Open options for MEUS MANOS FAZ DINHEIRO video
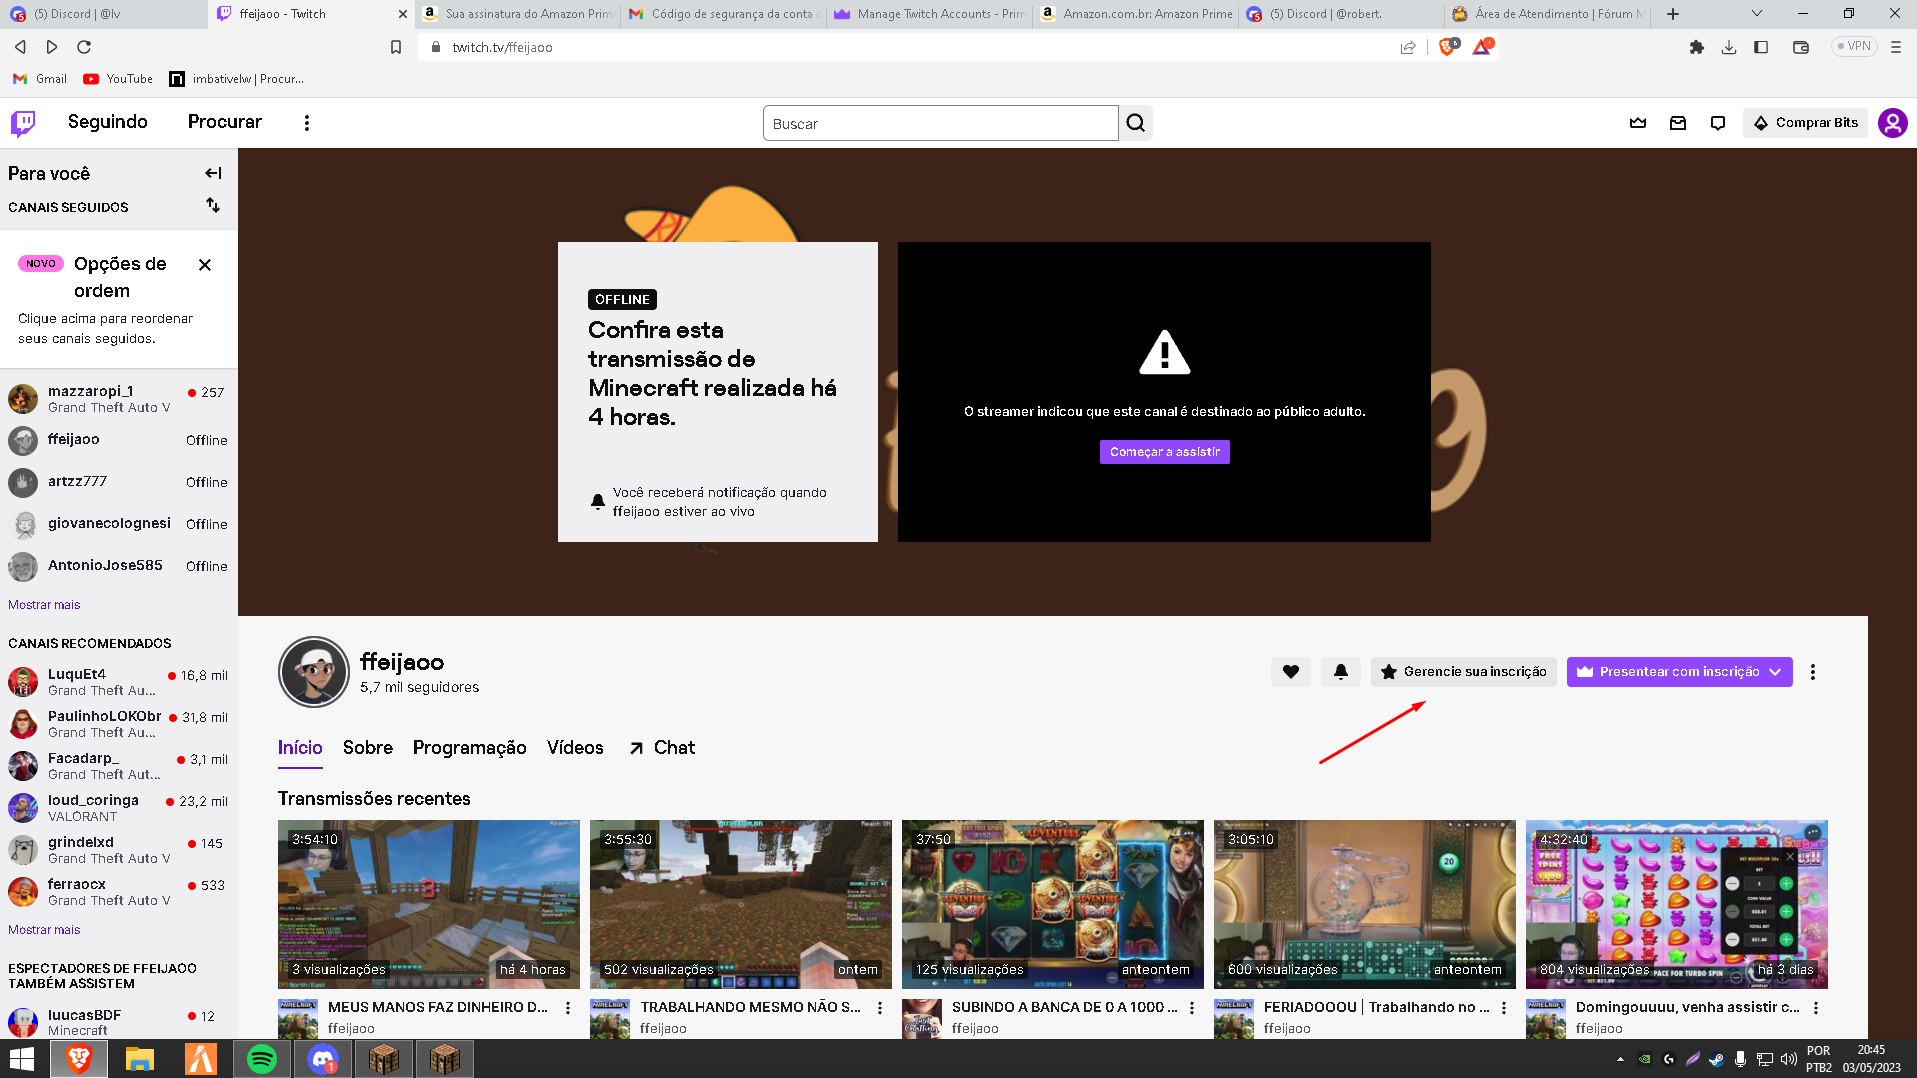 pyautogui.click(x=568, y=1008)
